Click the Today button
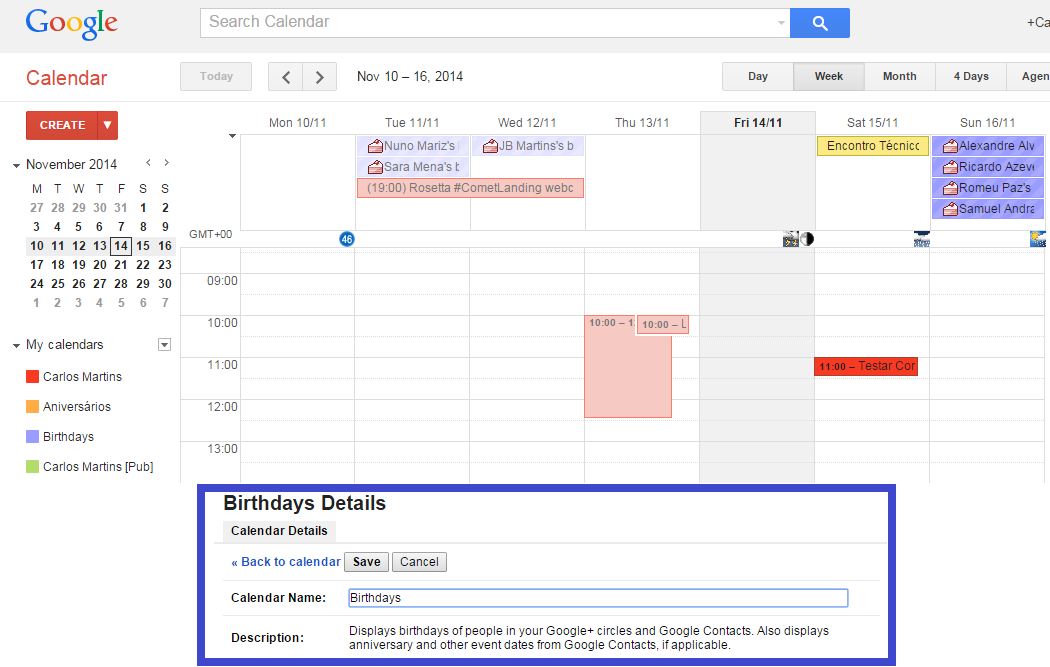 point(216,76)
